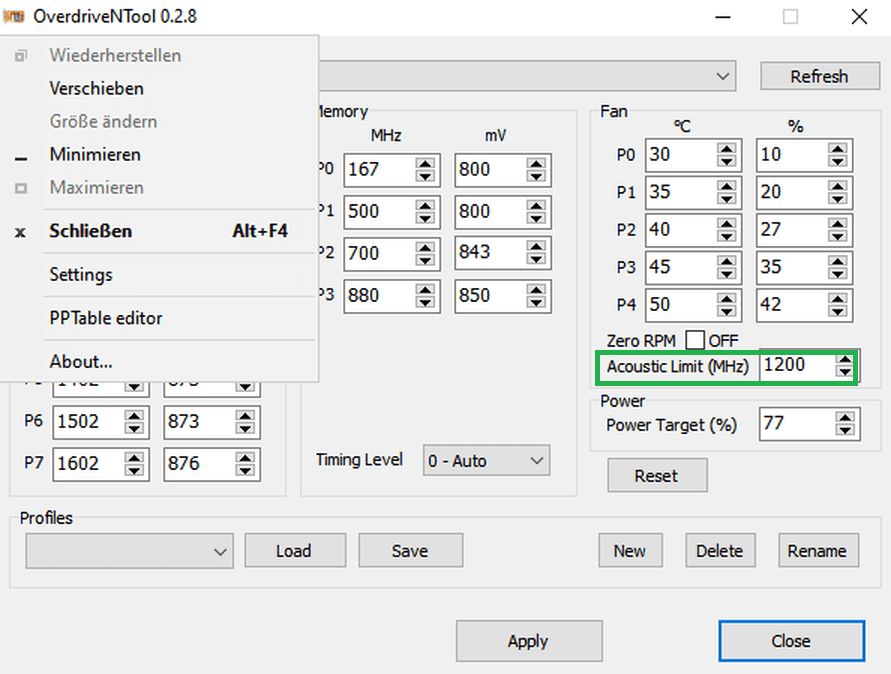The image size is (891, 674).
Task: Delete the selected profile
Action: pyautogui.click(x=720, y=551)
